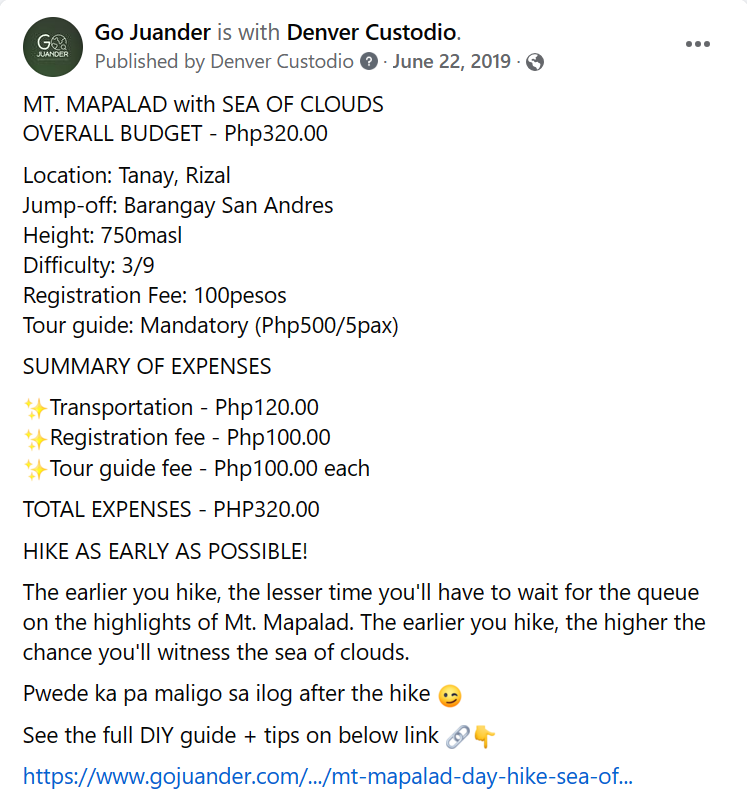Image resolution: width=747 pixels, height=805 pixels.
Task: Click the globe public audience icon
Action: coord(534,62)
